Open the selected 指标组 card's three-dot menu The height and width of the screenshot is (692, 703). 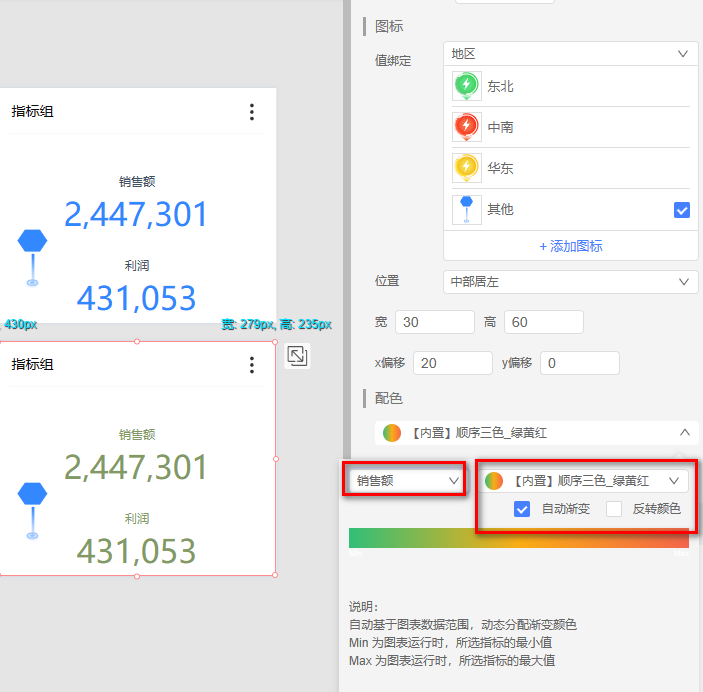(x=252, y=365)
